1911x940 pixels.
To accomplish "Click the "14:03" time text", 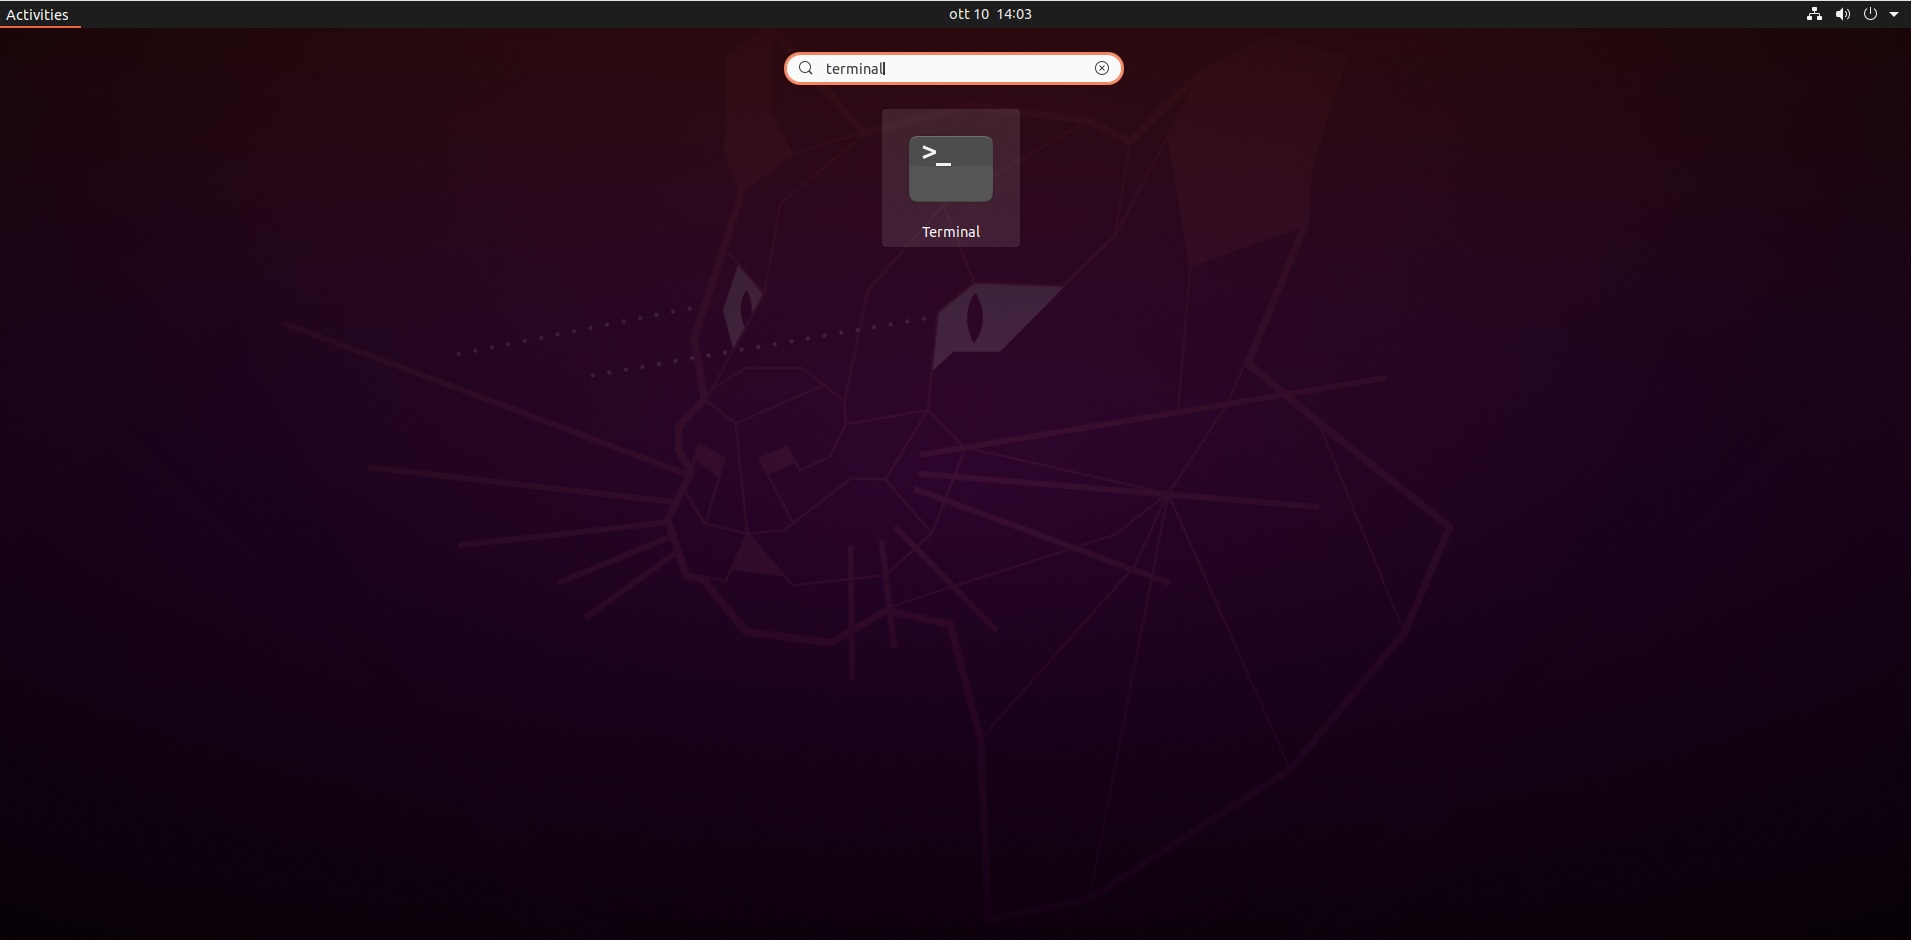I will [1014, 14].
